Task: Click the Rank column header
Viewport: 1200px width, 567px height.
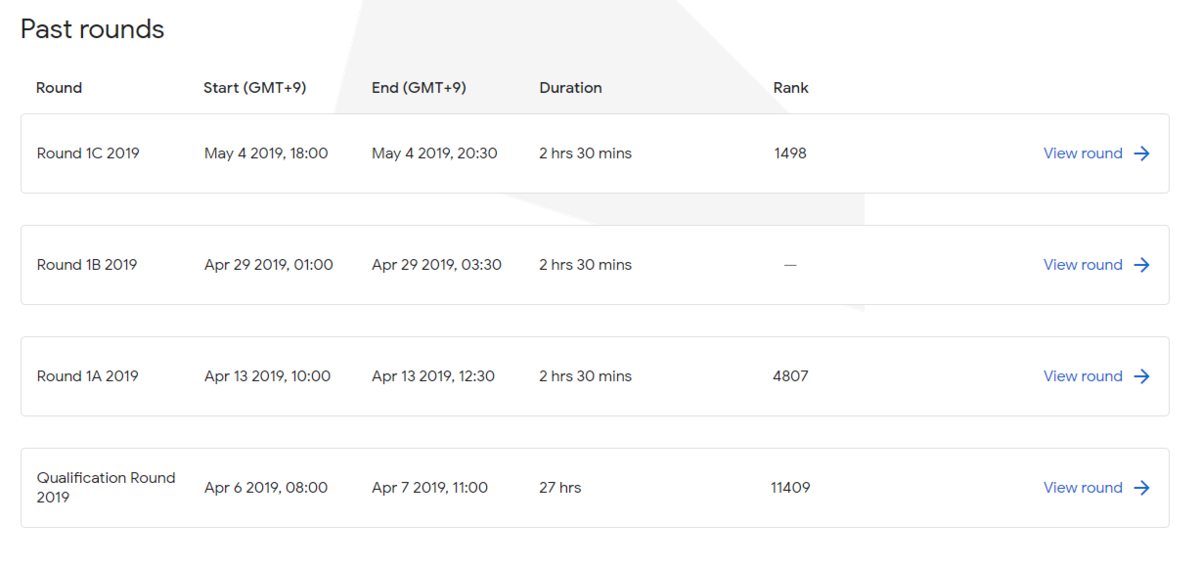Action: coord(791,88)
